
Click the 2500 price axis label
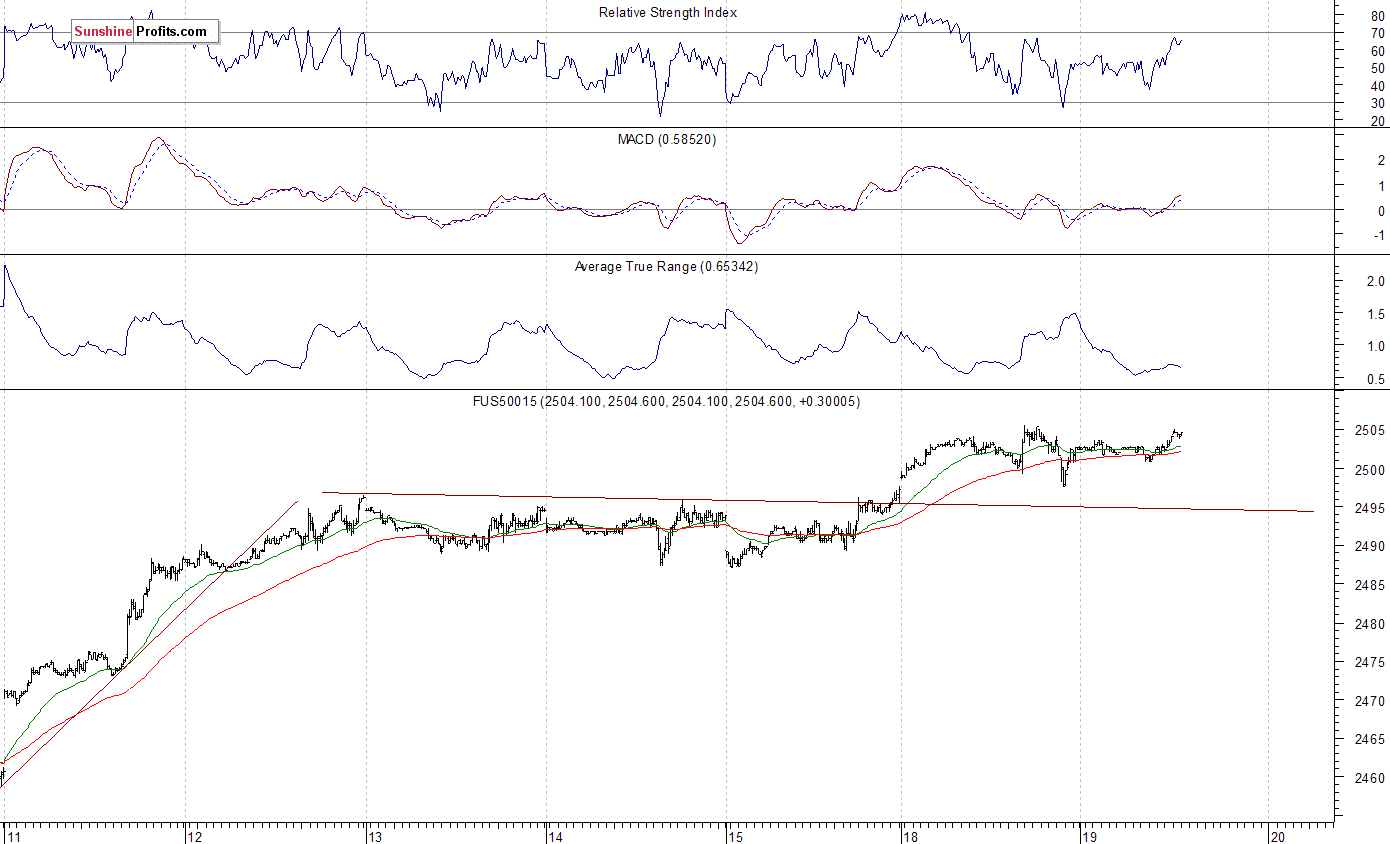click(1371, 470)
